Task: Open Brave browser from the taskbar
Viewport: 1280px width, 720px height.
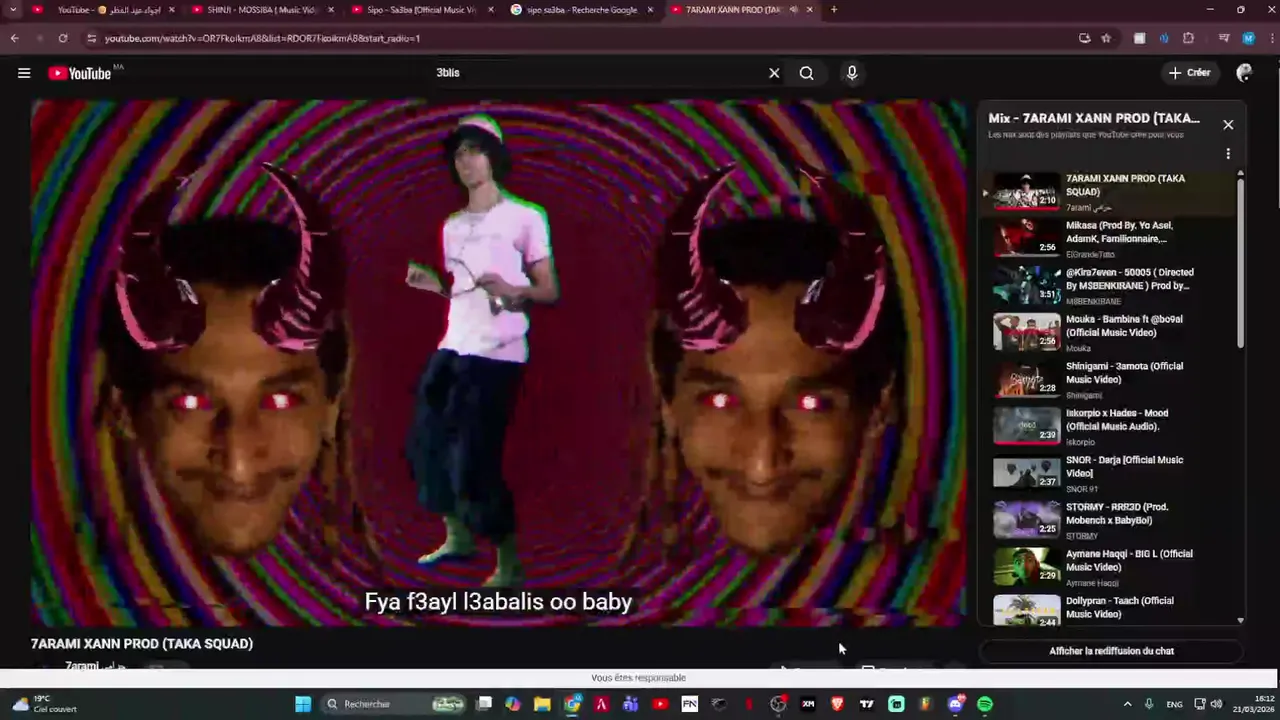Action: [x=837, y=704]
